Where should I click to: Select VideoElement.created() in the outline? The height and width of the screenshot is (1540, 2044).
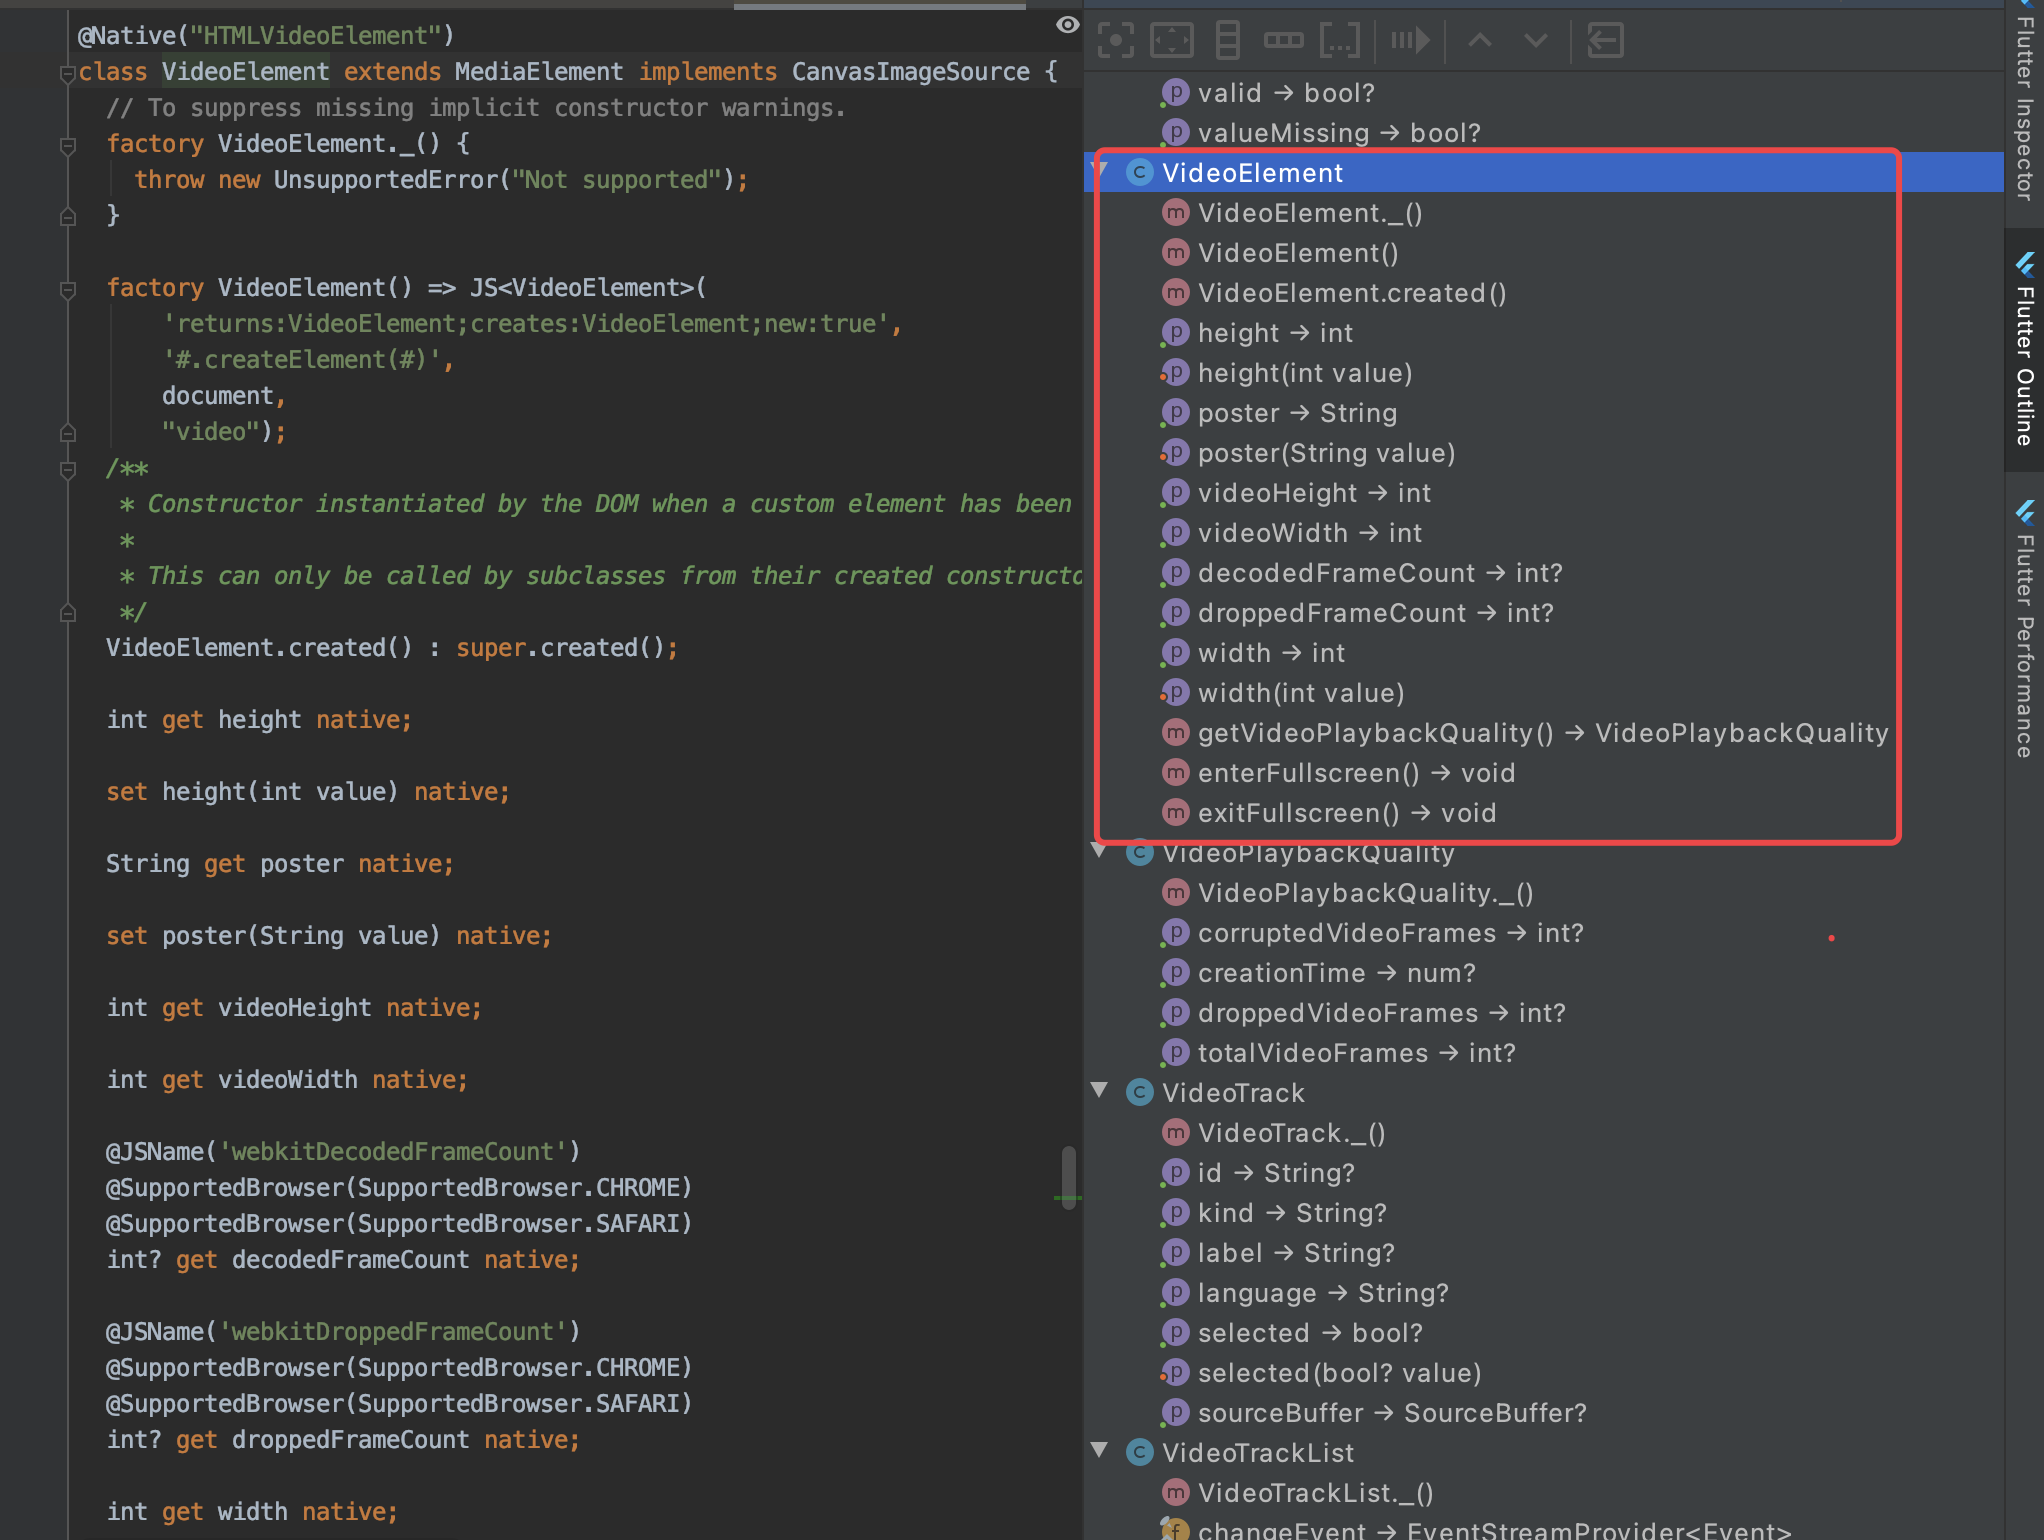pos(1350,293)
